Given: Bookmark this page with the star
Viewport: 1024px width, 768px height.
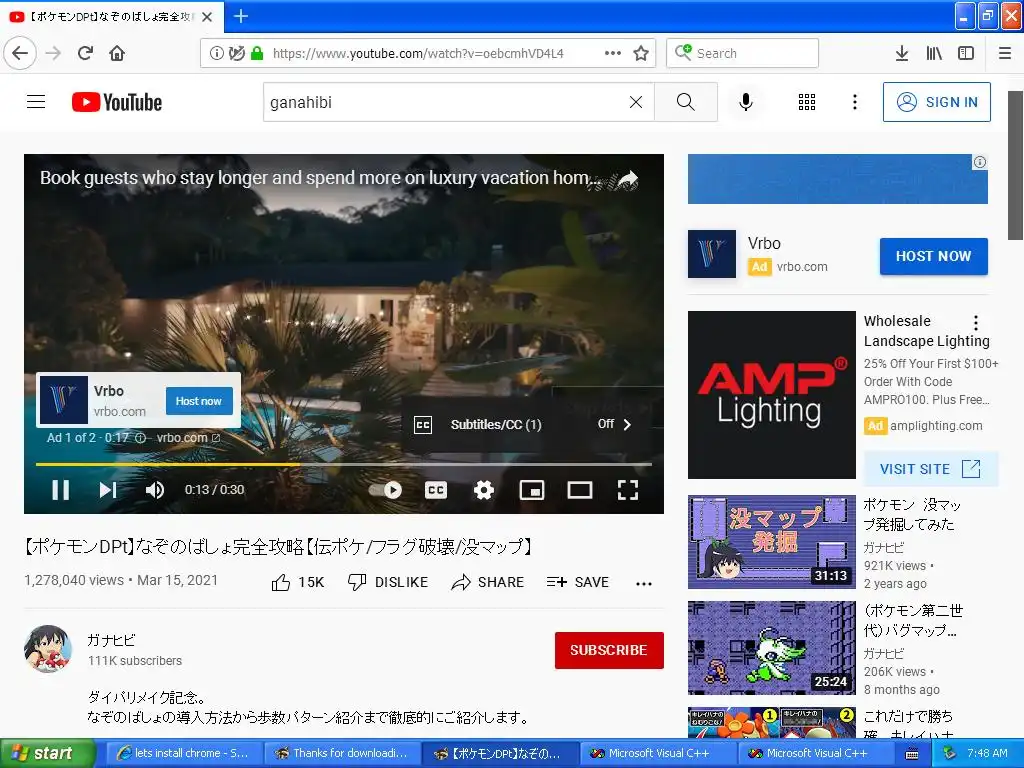Looking at the screenshot, I should (x=641, y=53).
